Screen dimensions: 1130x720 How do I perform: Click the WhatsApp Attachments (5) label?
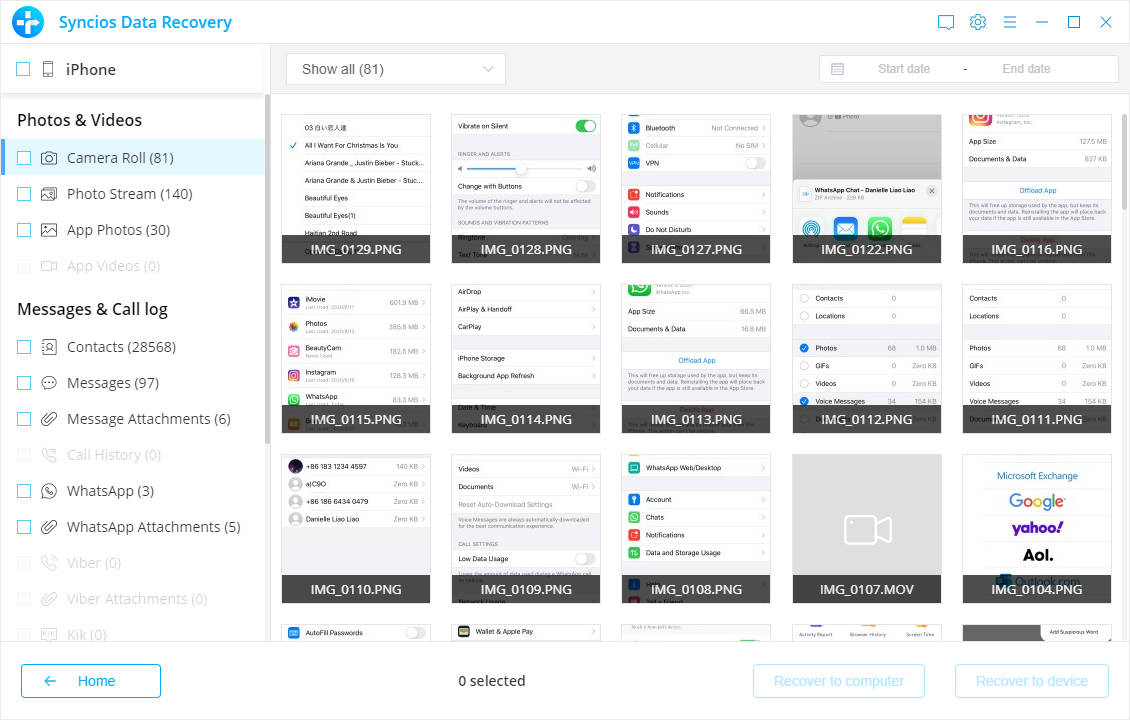pyautogui.click(x=154, y=527)
